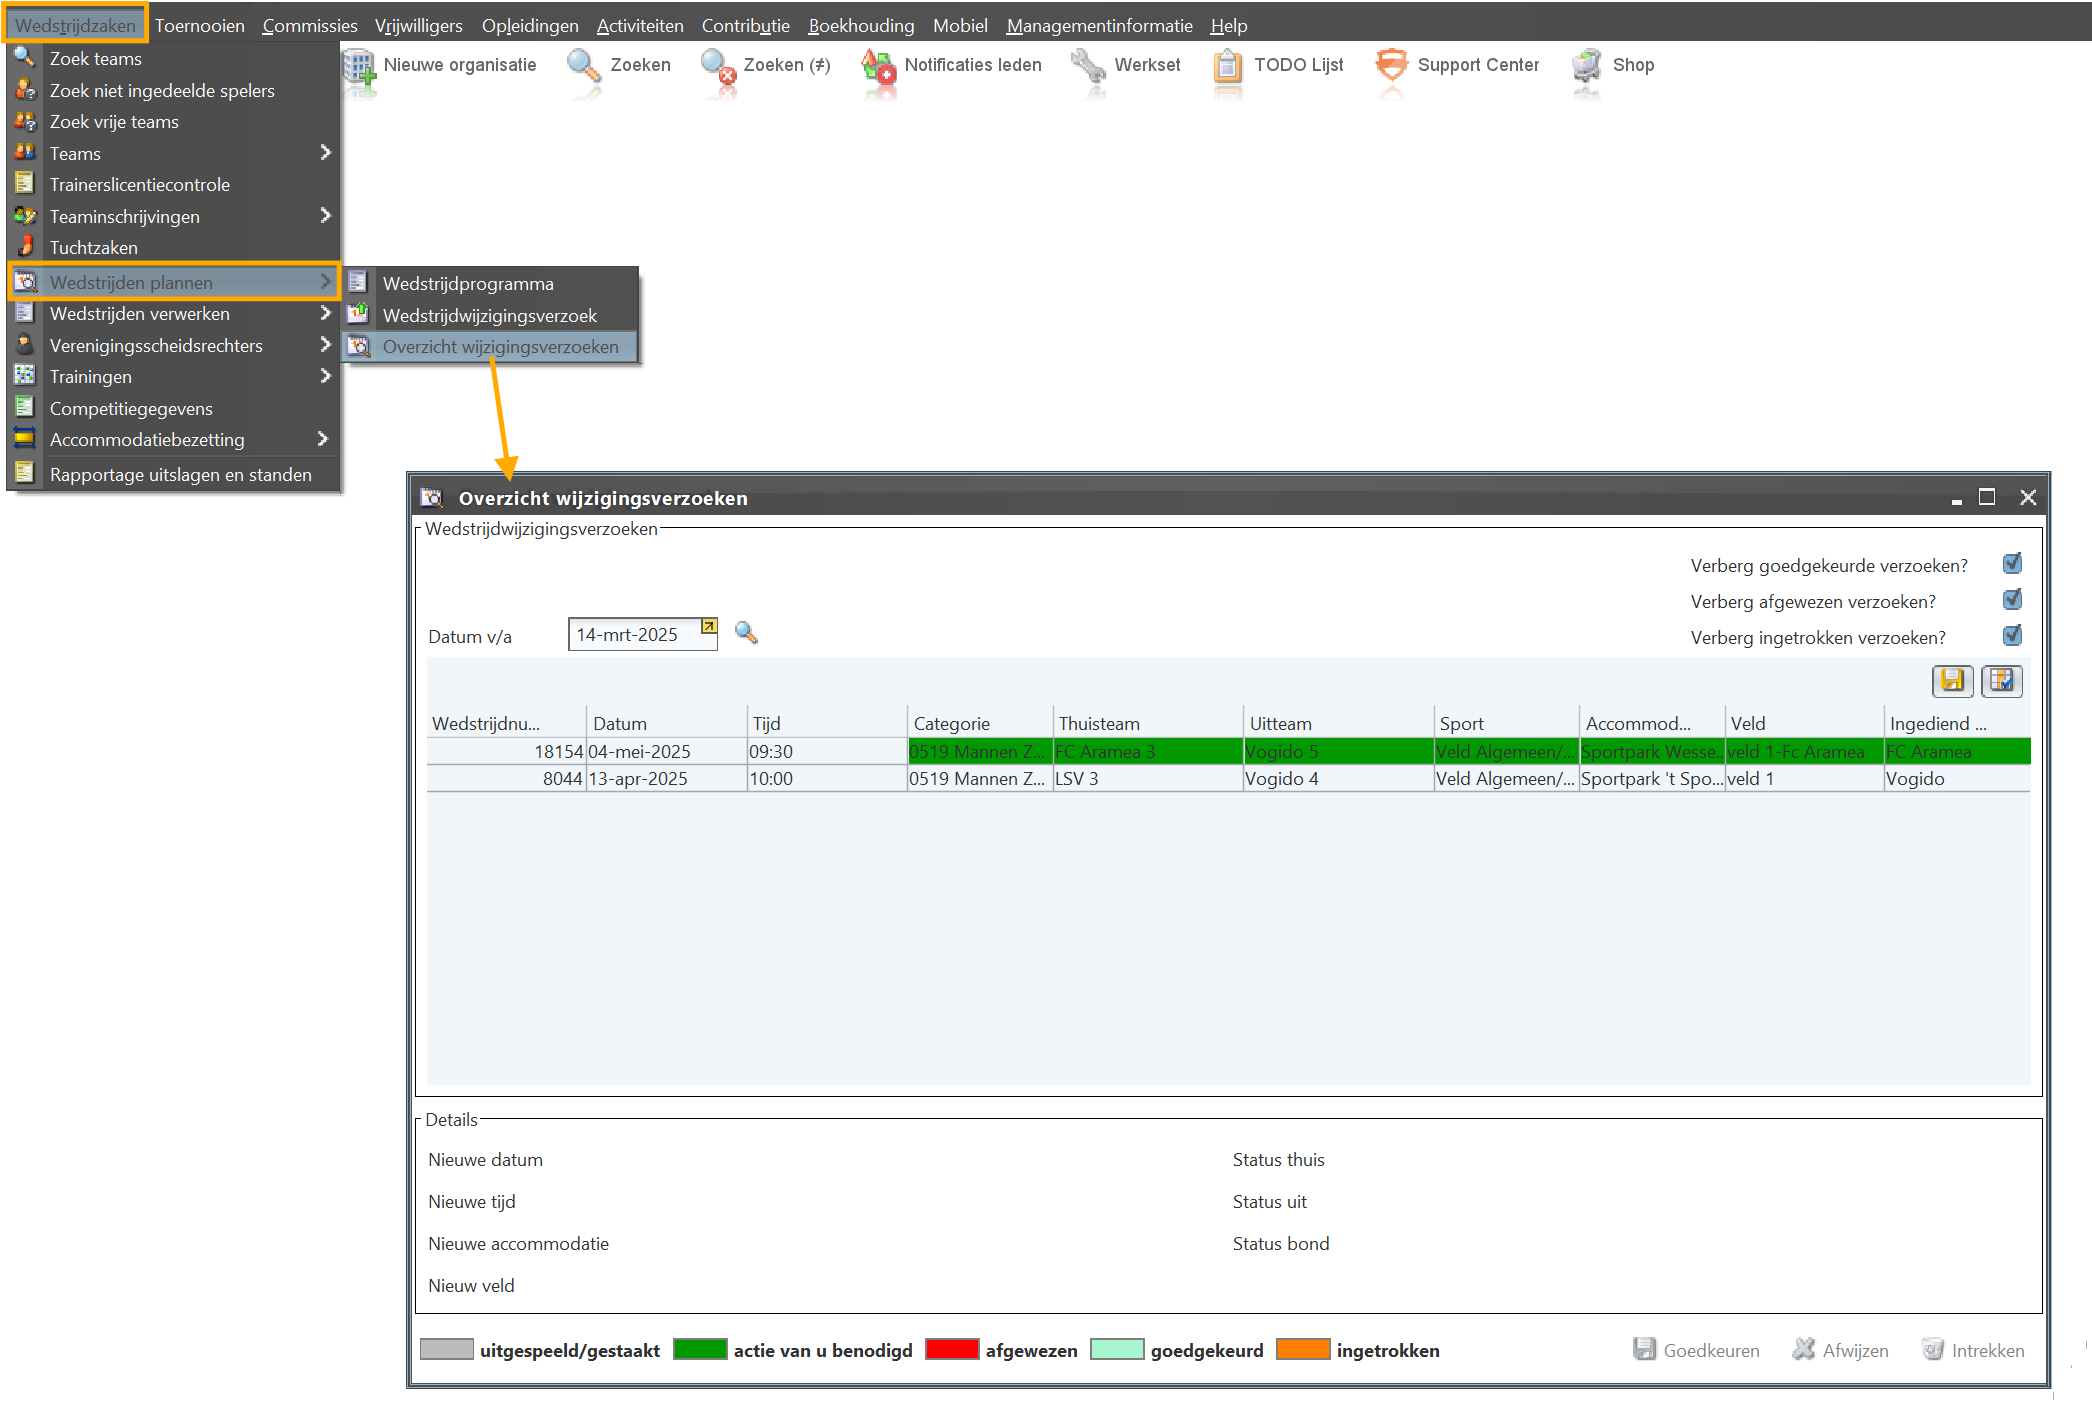Click the Werkset wrench icon
The image size is (2092, 1419).
1088,67
